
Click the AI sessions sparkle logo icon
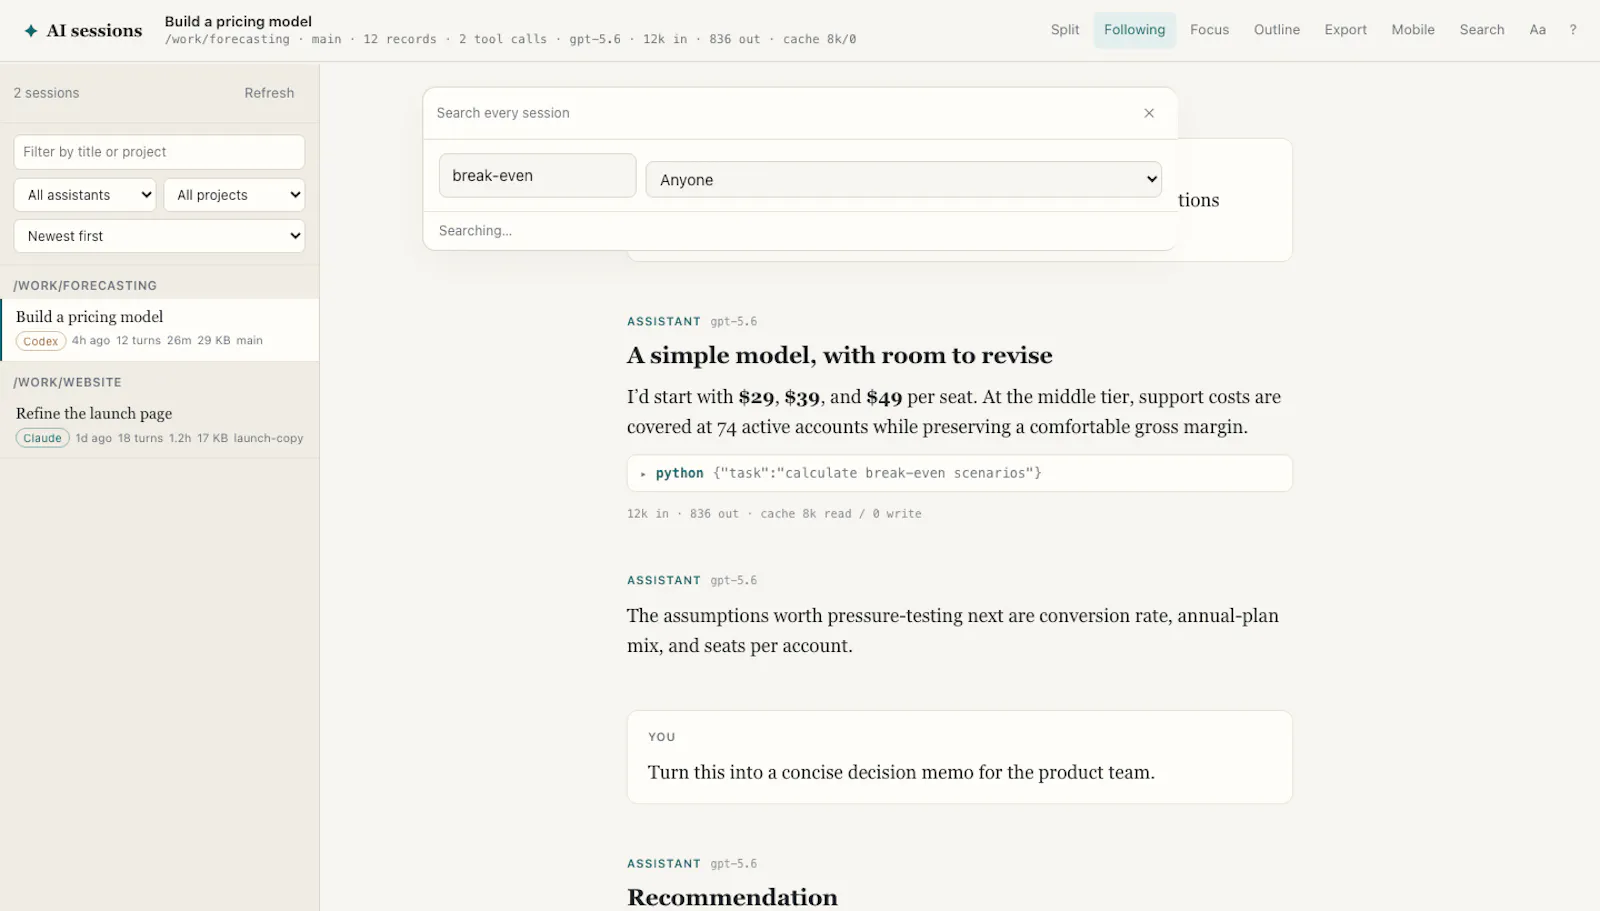tap(31, 30)
